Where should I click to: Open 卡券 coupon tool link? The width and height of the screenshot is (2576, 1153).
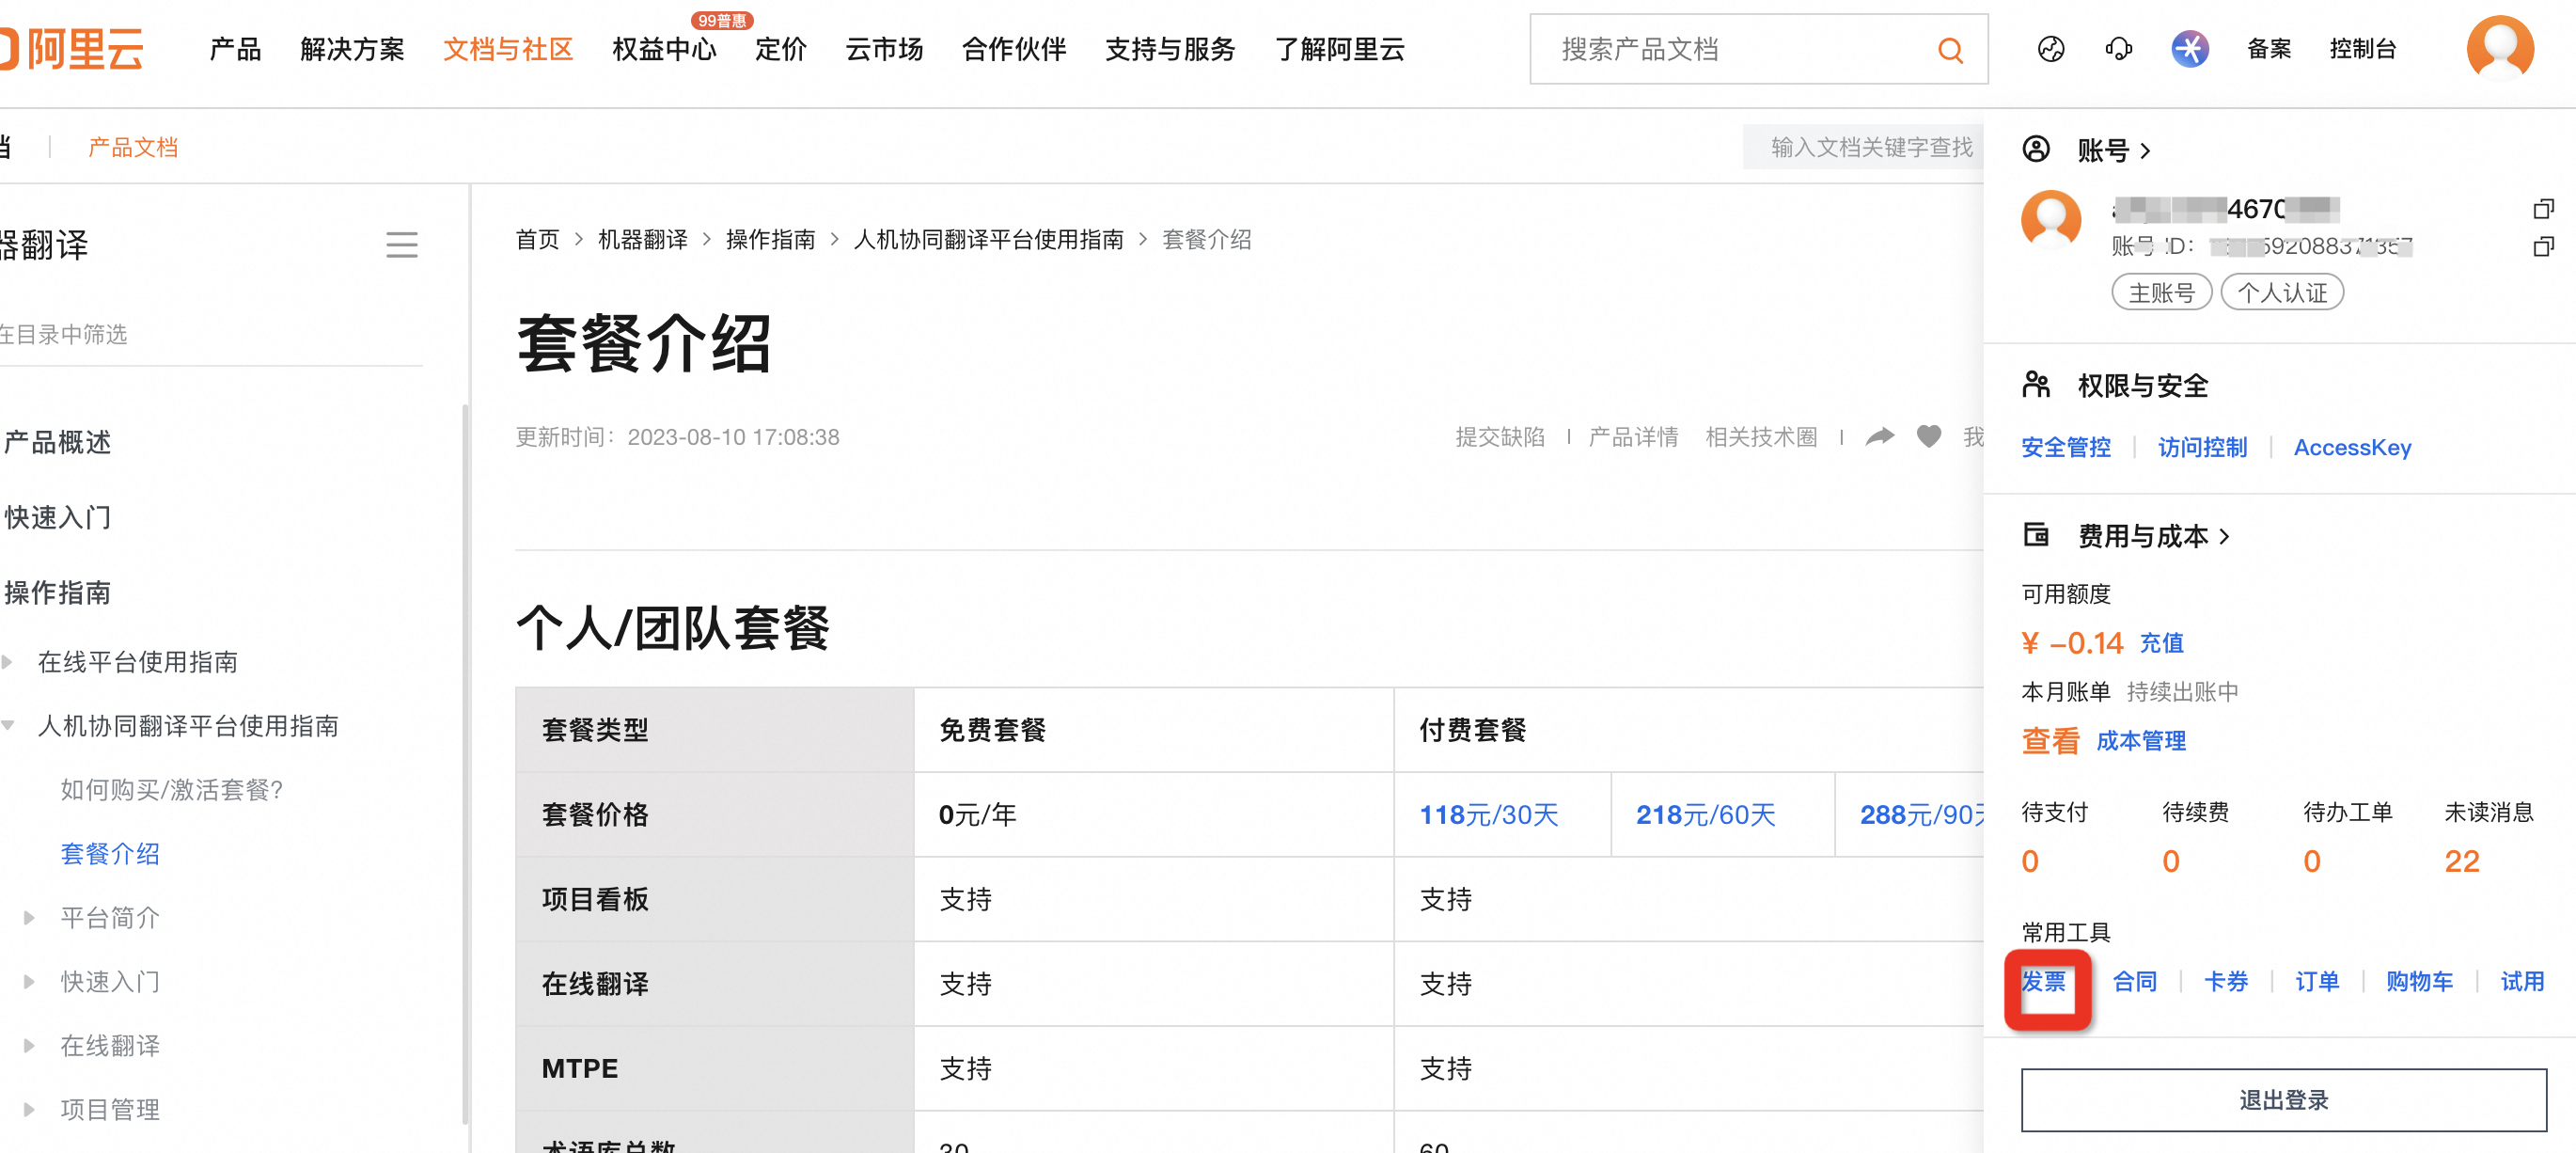click(x=2225, y=981)
